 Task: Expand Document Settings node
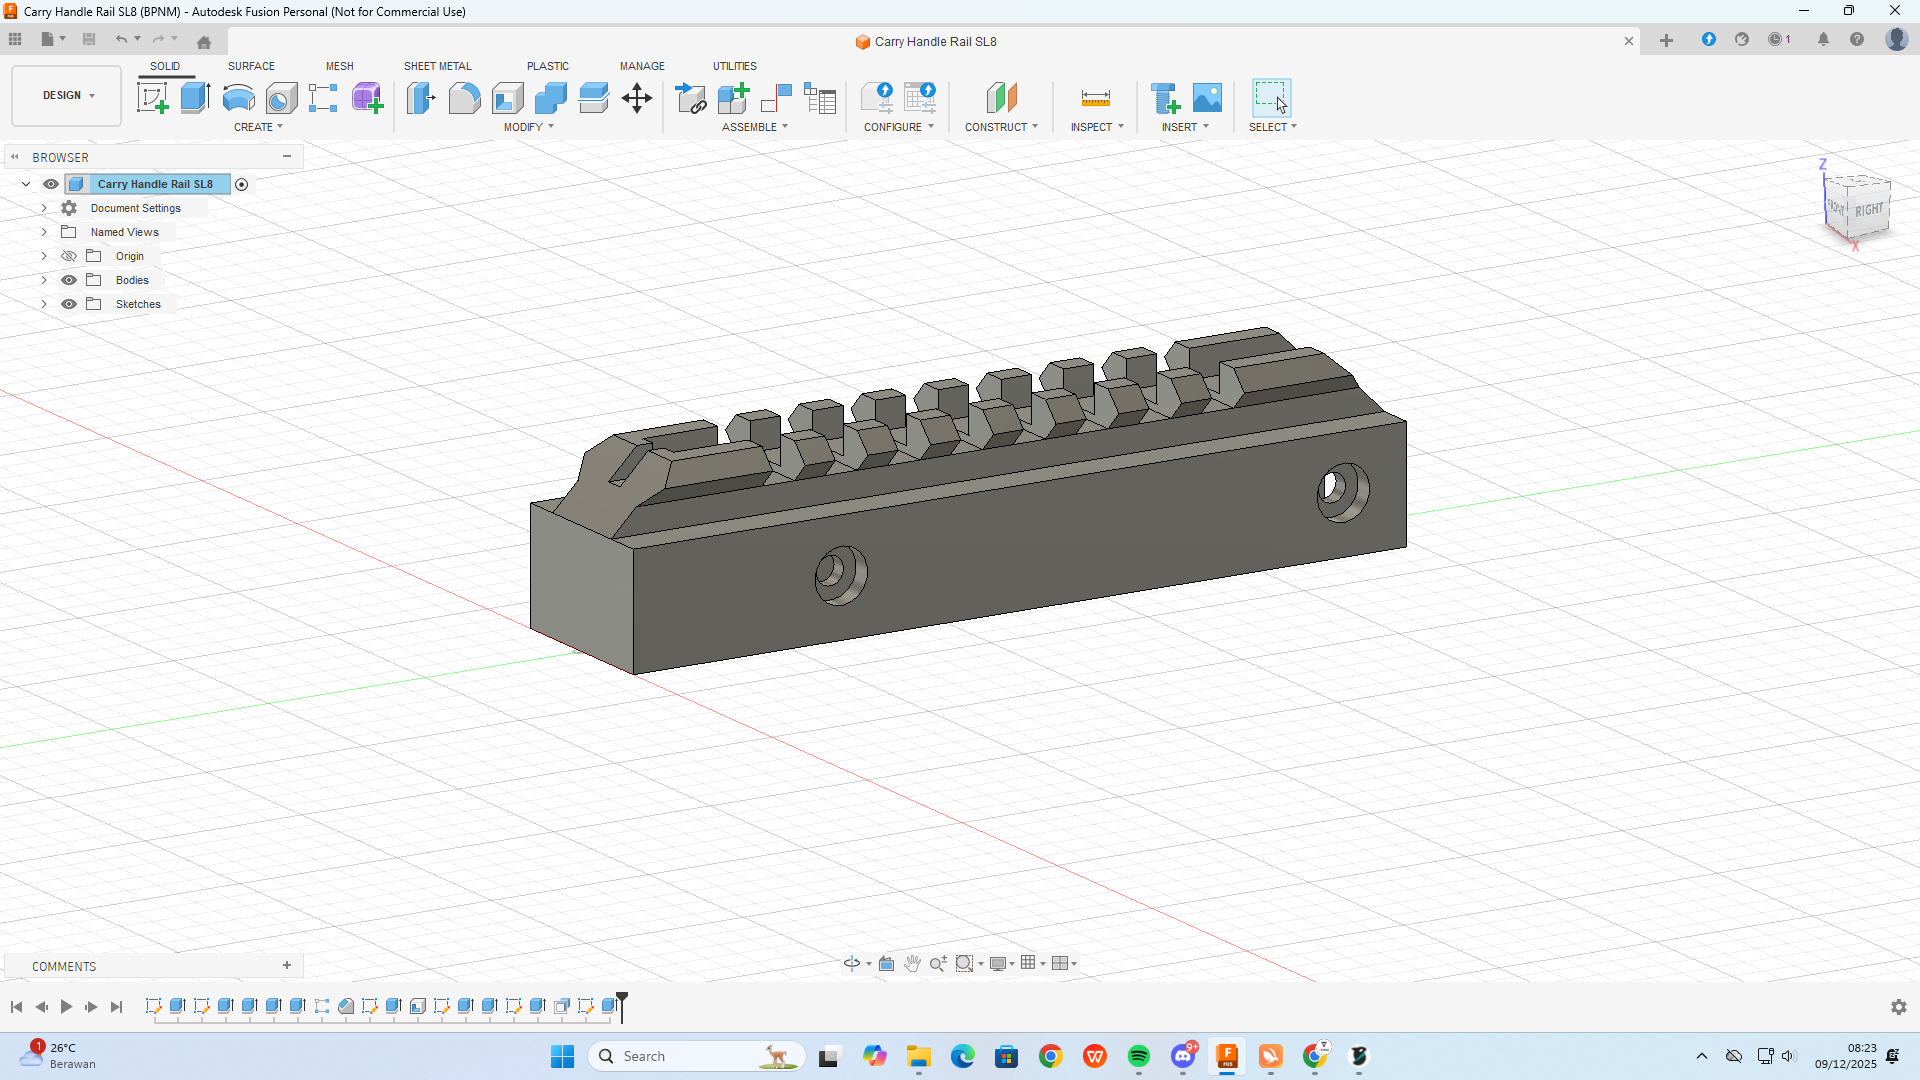(44, 208)
